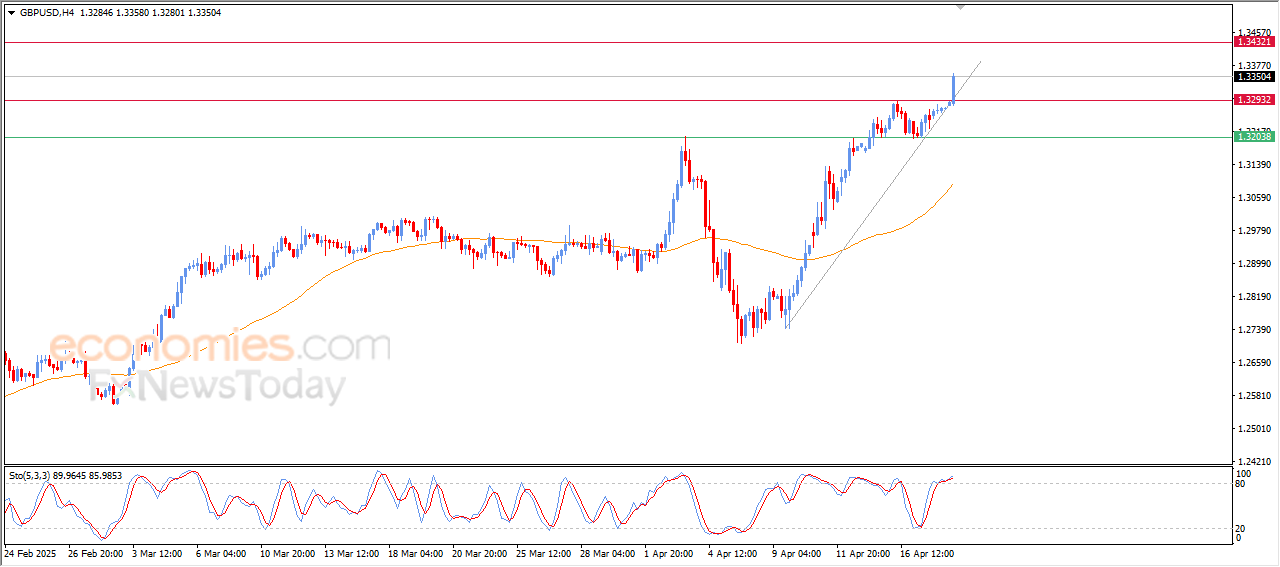Select the GBPUSD,H4 chart title text

click(x=47, y=13)
